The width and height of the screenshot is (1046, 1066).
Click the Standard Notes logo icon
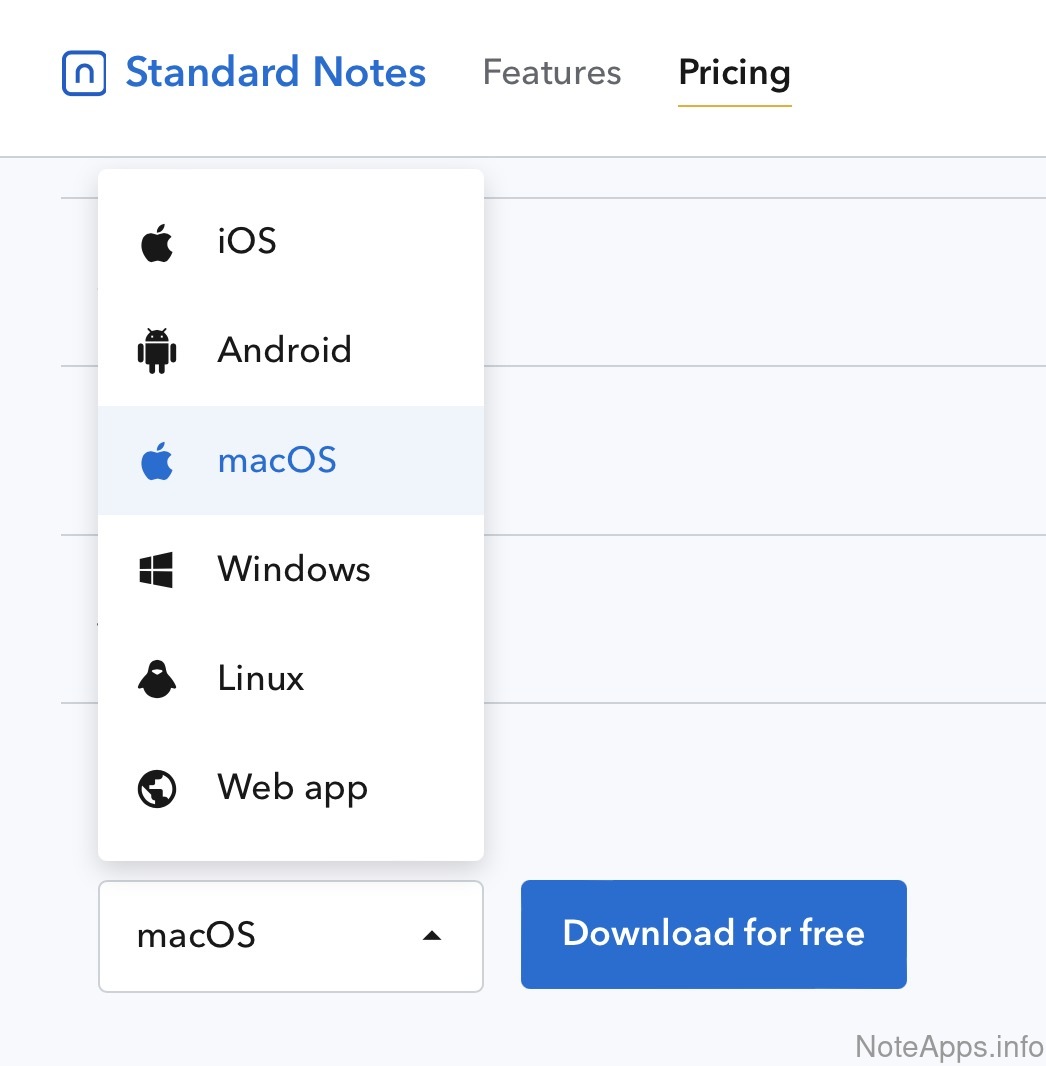[84, 73]
